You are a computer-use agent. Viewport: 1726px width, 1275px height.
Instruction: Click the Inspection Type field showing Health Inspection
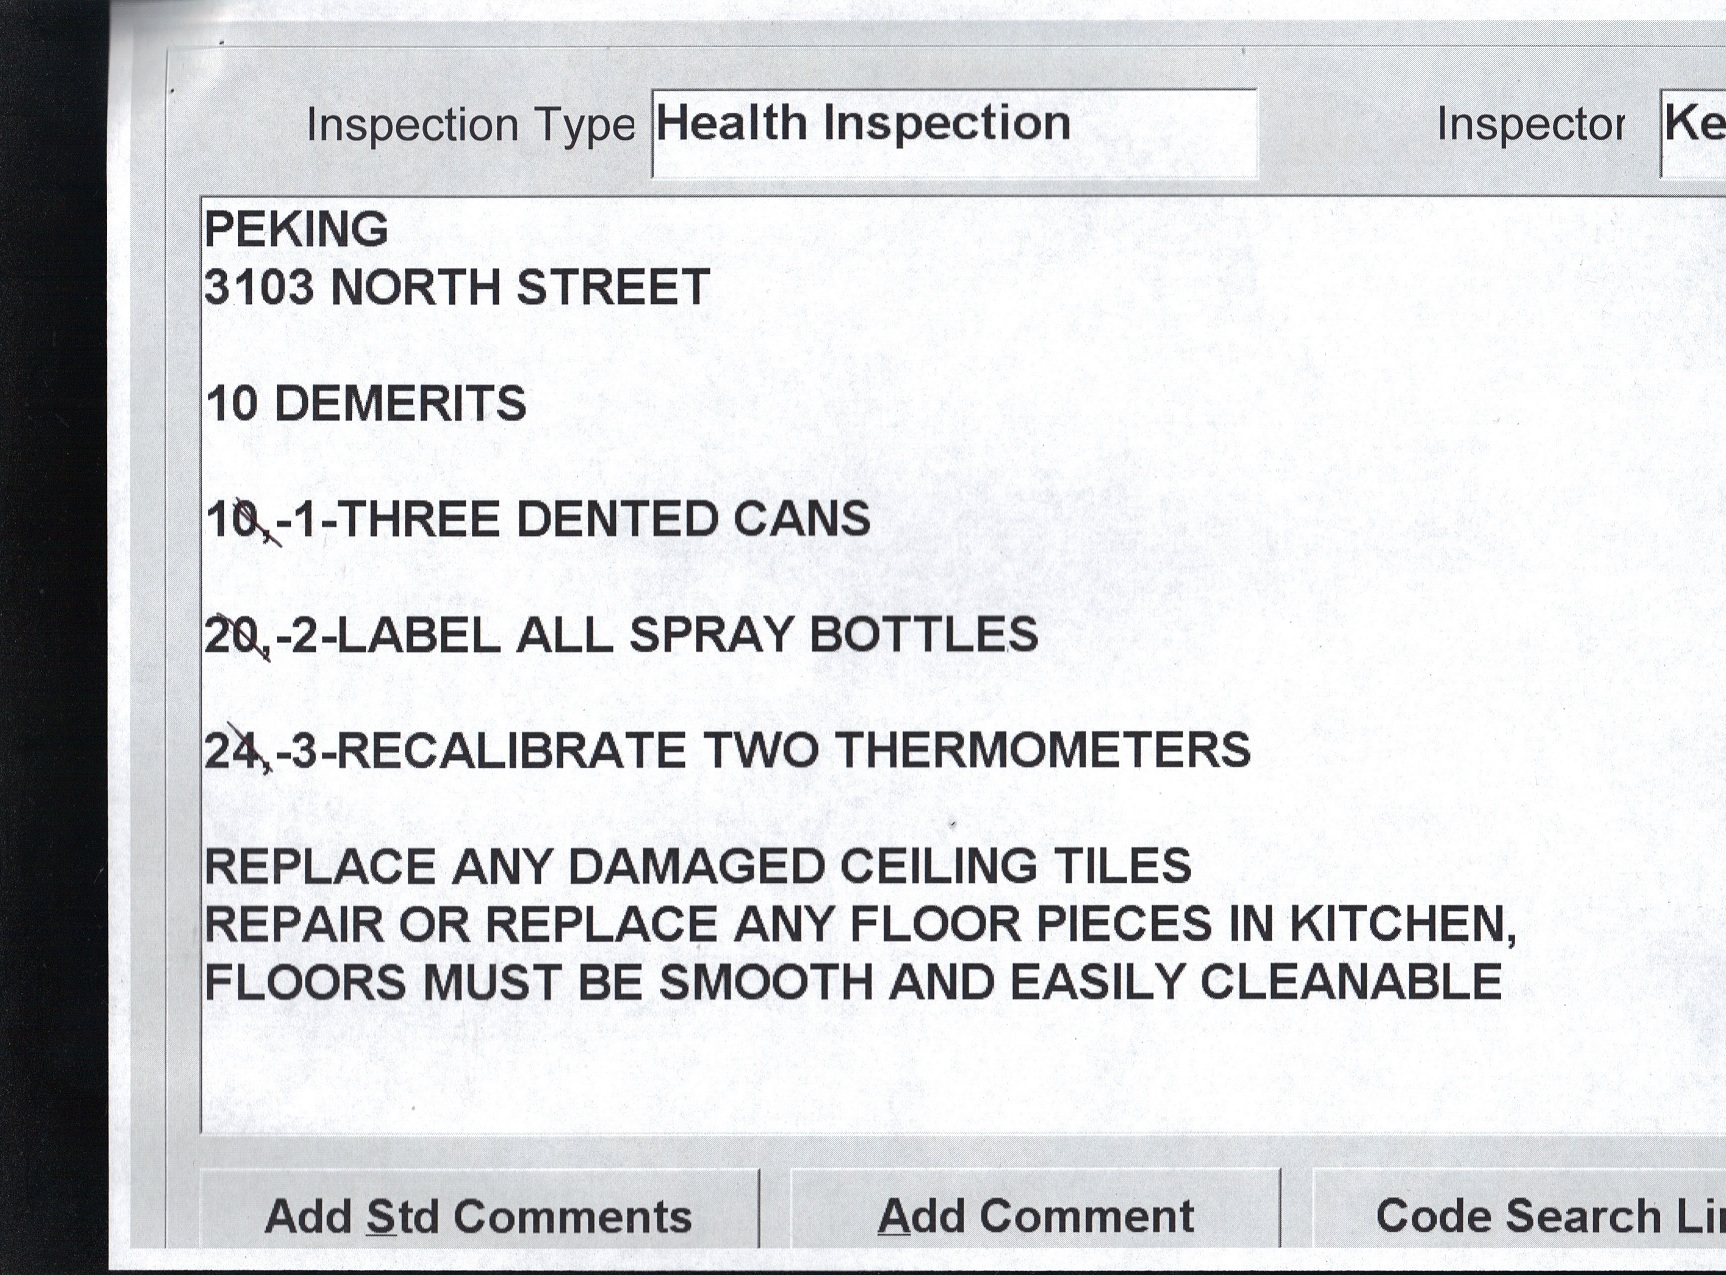[x=953, y=131]
